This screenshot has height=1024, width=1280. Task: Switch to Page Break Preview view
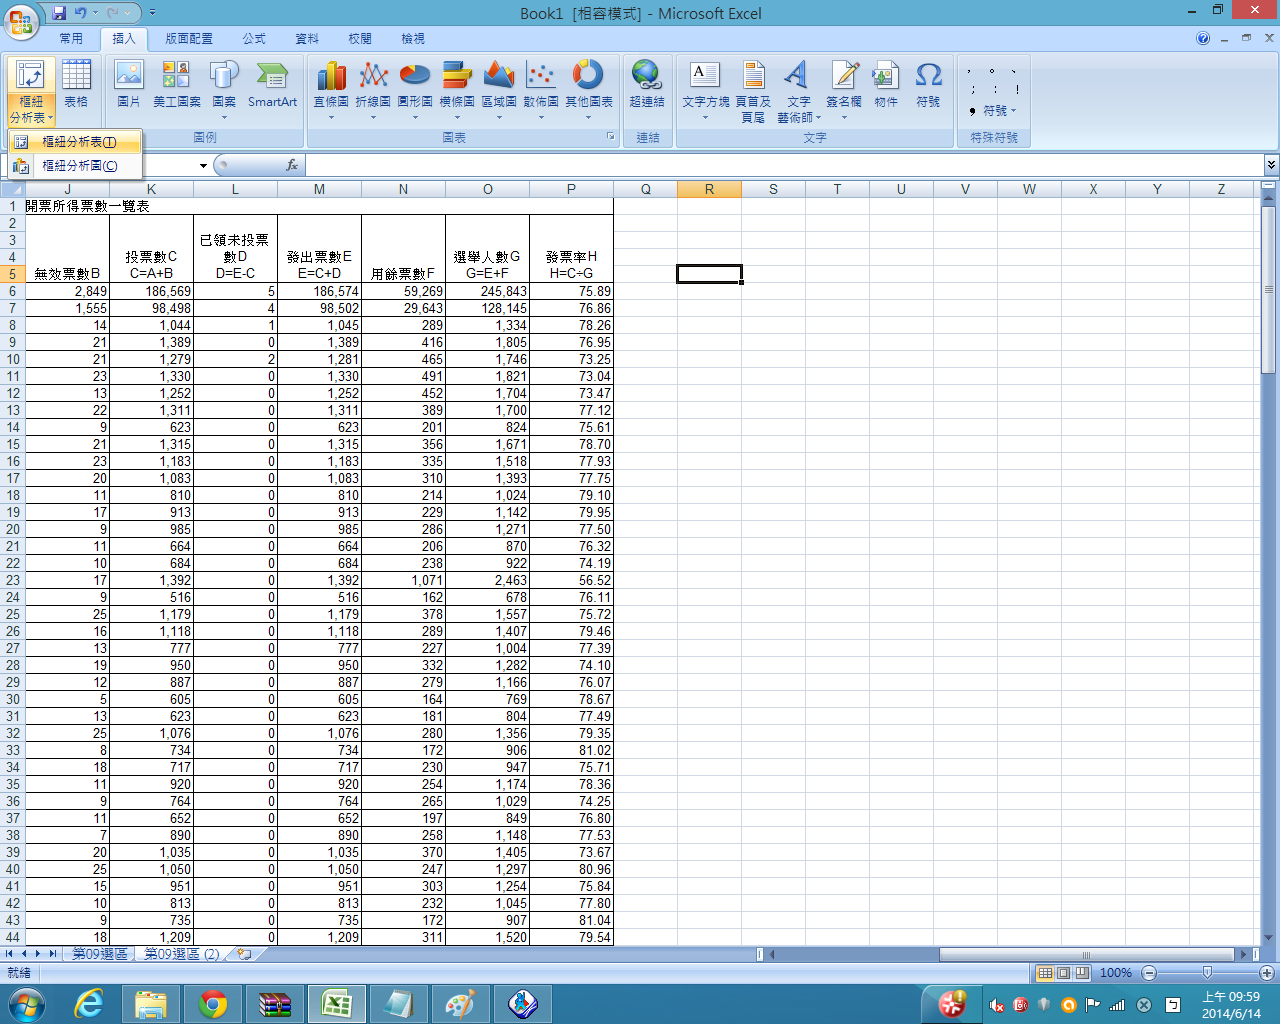[1081, 973]
